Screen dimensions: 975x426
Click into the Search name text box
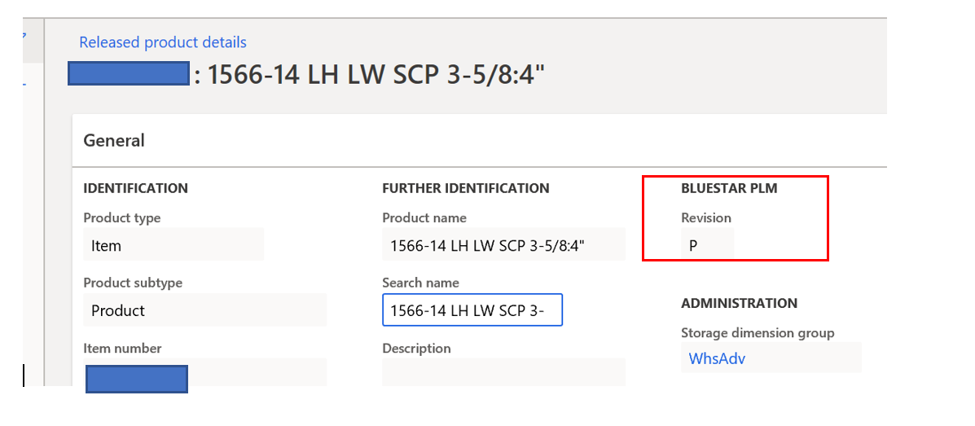point(472,310)
